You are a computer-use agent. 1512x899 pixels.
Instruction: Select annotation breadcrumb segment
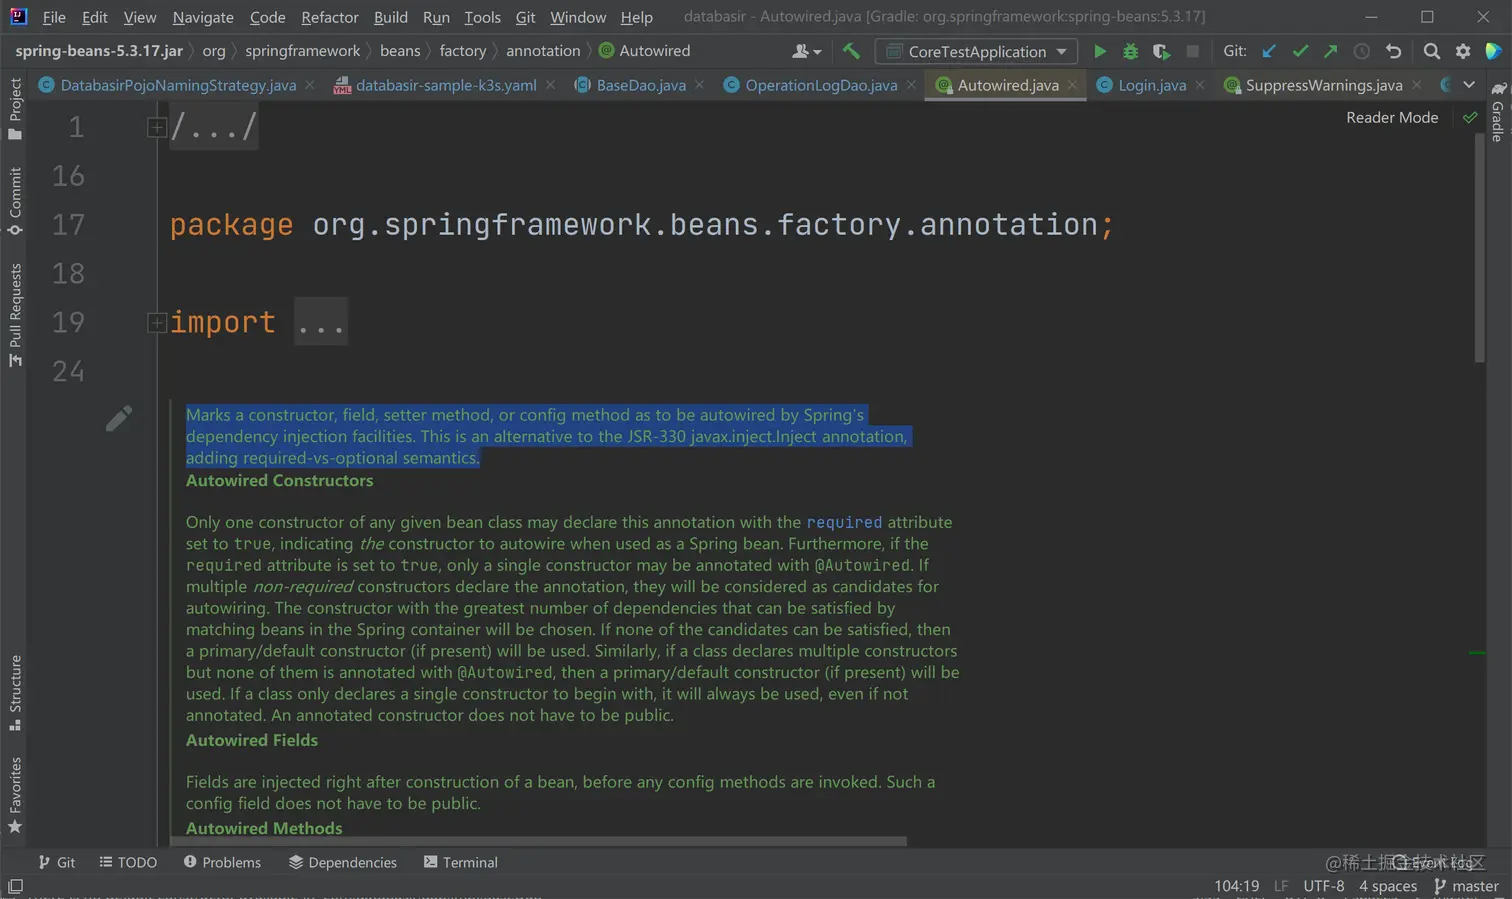(543, 51)
